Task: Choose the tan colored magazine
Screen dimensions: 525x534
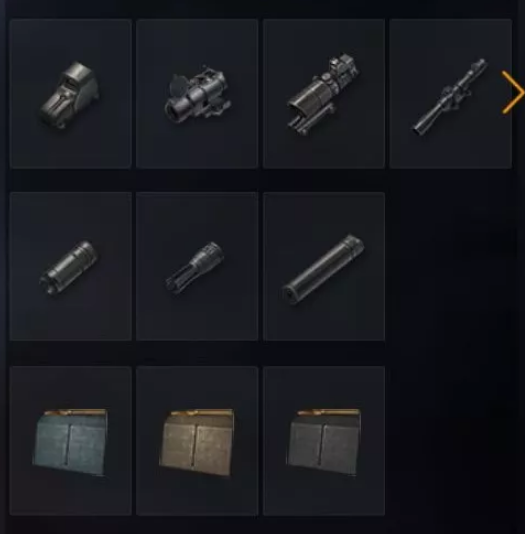Action: click(x=197, y=441)
